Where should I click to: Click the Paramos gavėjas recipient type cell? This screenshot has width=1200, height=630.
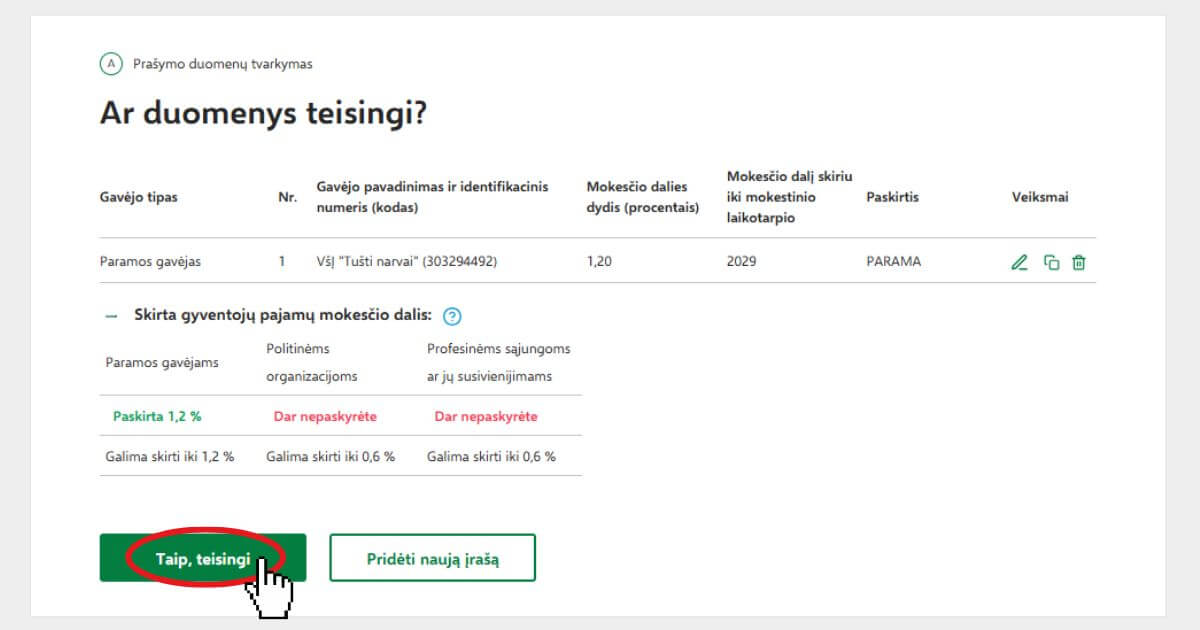150,262
